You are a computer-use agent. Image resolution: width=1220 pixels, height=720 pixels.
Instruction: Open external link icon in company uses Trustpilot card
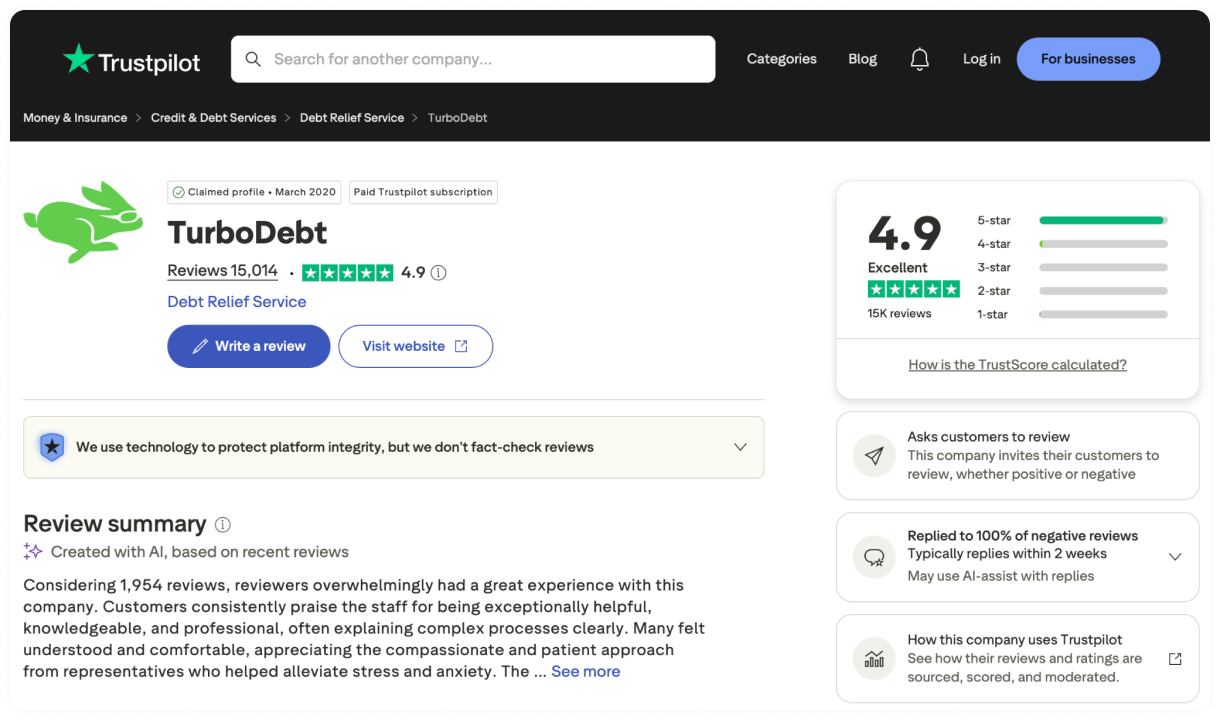tap(1175, 658)
